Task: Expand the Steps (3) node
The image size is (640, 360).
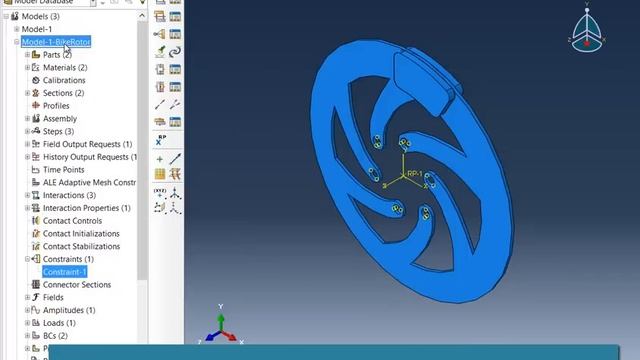Action: 27,131
